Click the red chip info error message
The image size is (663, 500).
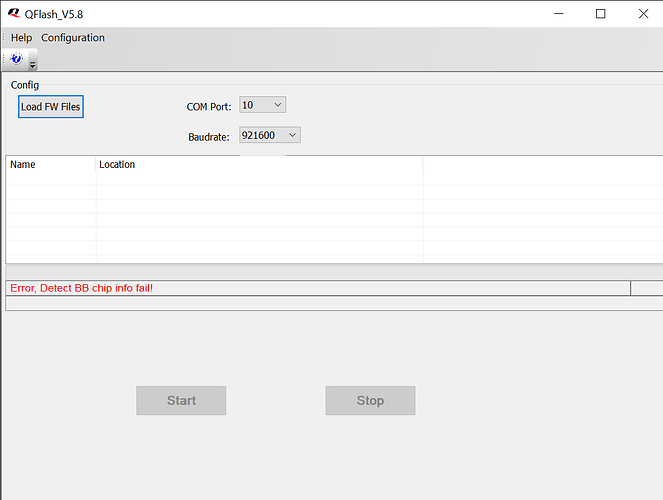pos(82,288)
